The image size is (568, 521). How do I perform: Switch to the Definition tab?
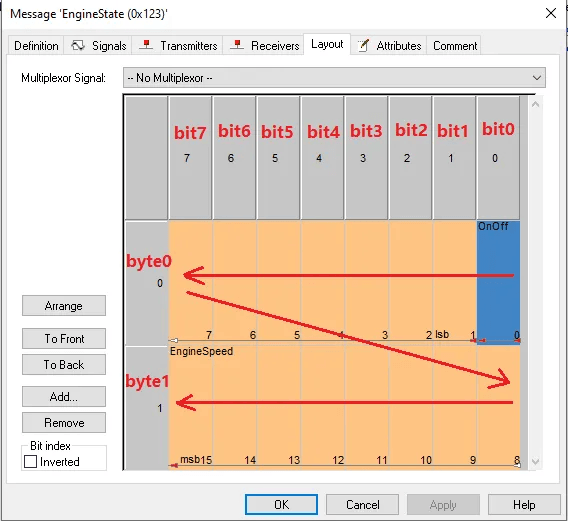pos(36,46)
